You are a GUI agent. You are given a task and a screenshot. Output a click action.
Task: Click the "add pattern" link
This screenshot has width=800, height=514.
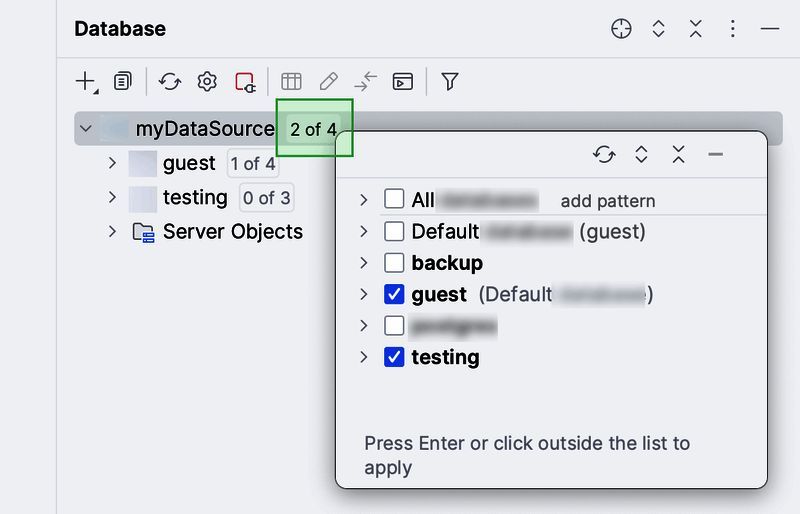[607, 201]
